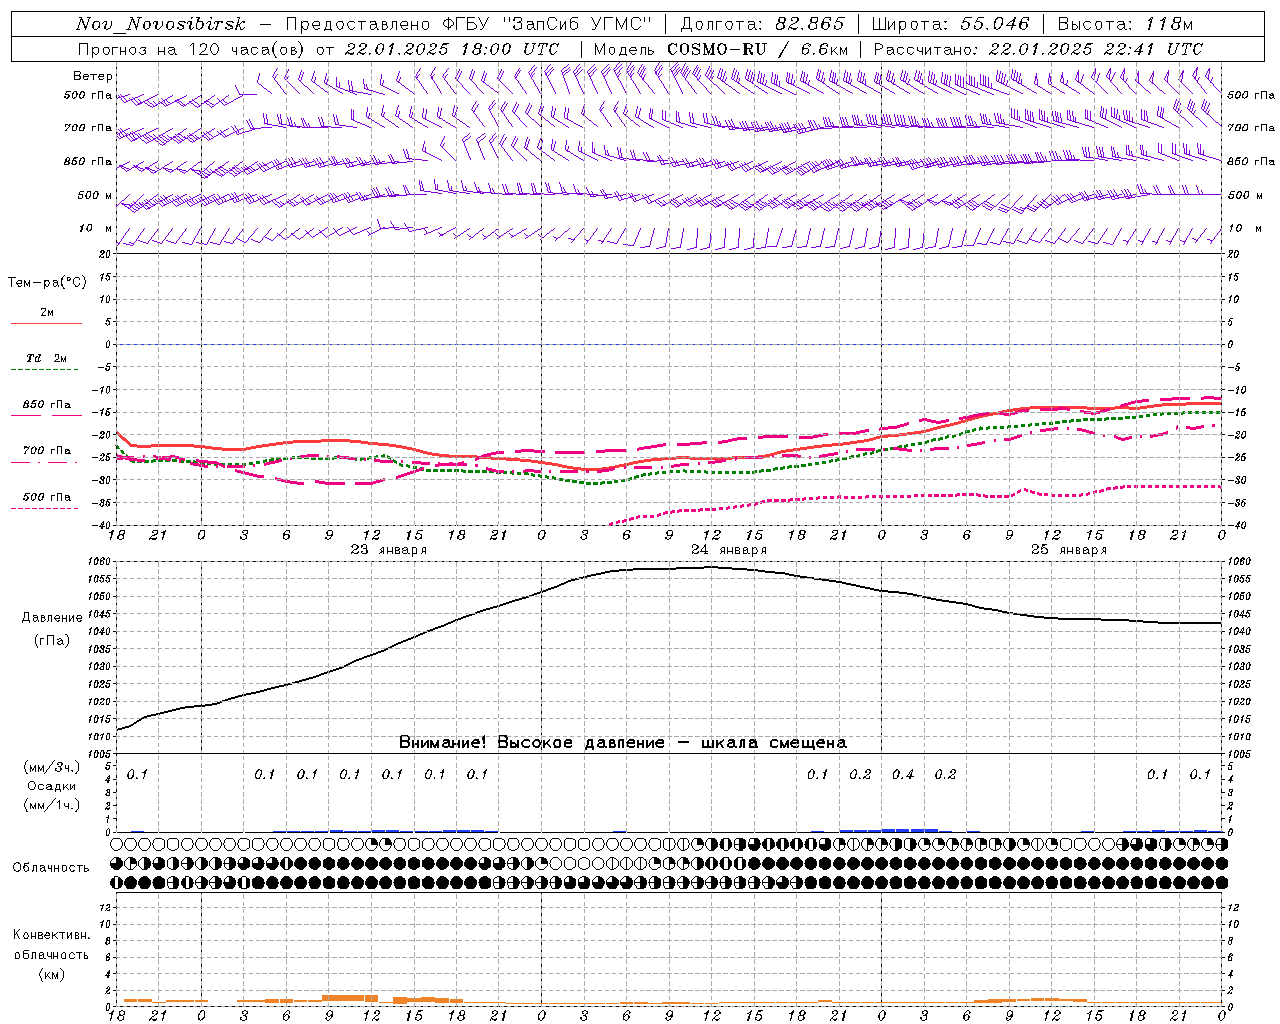Click the 1060 value on the left pressure axis

click(x=100, y=562)
